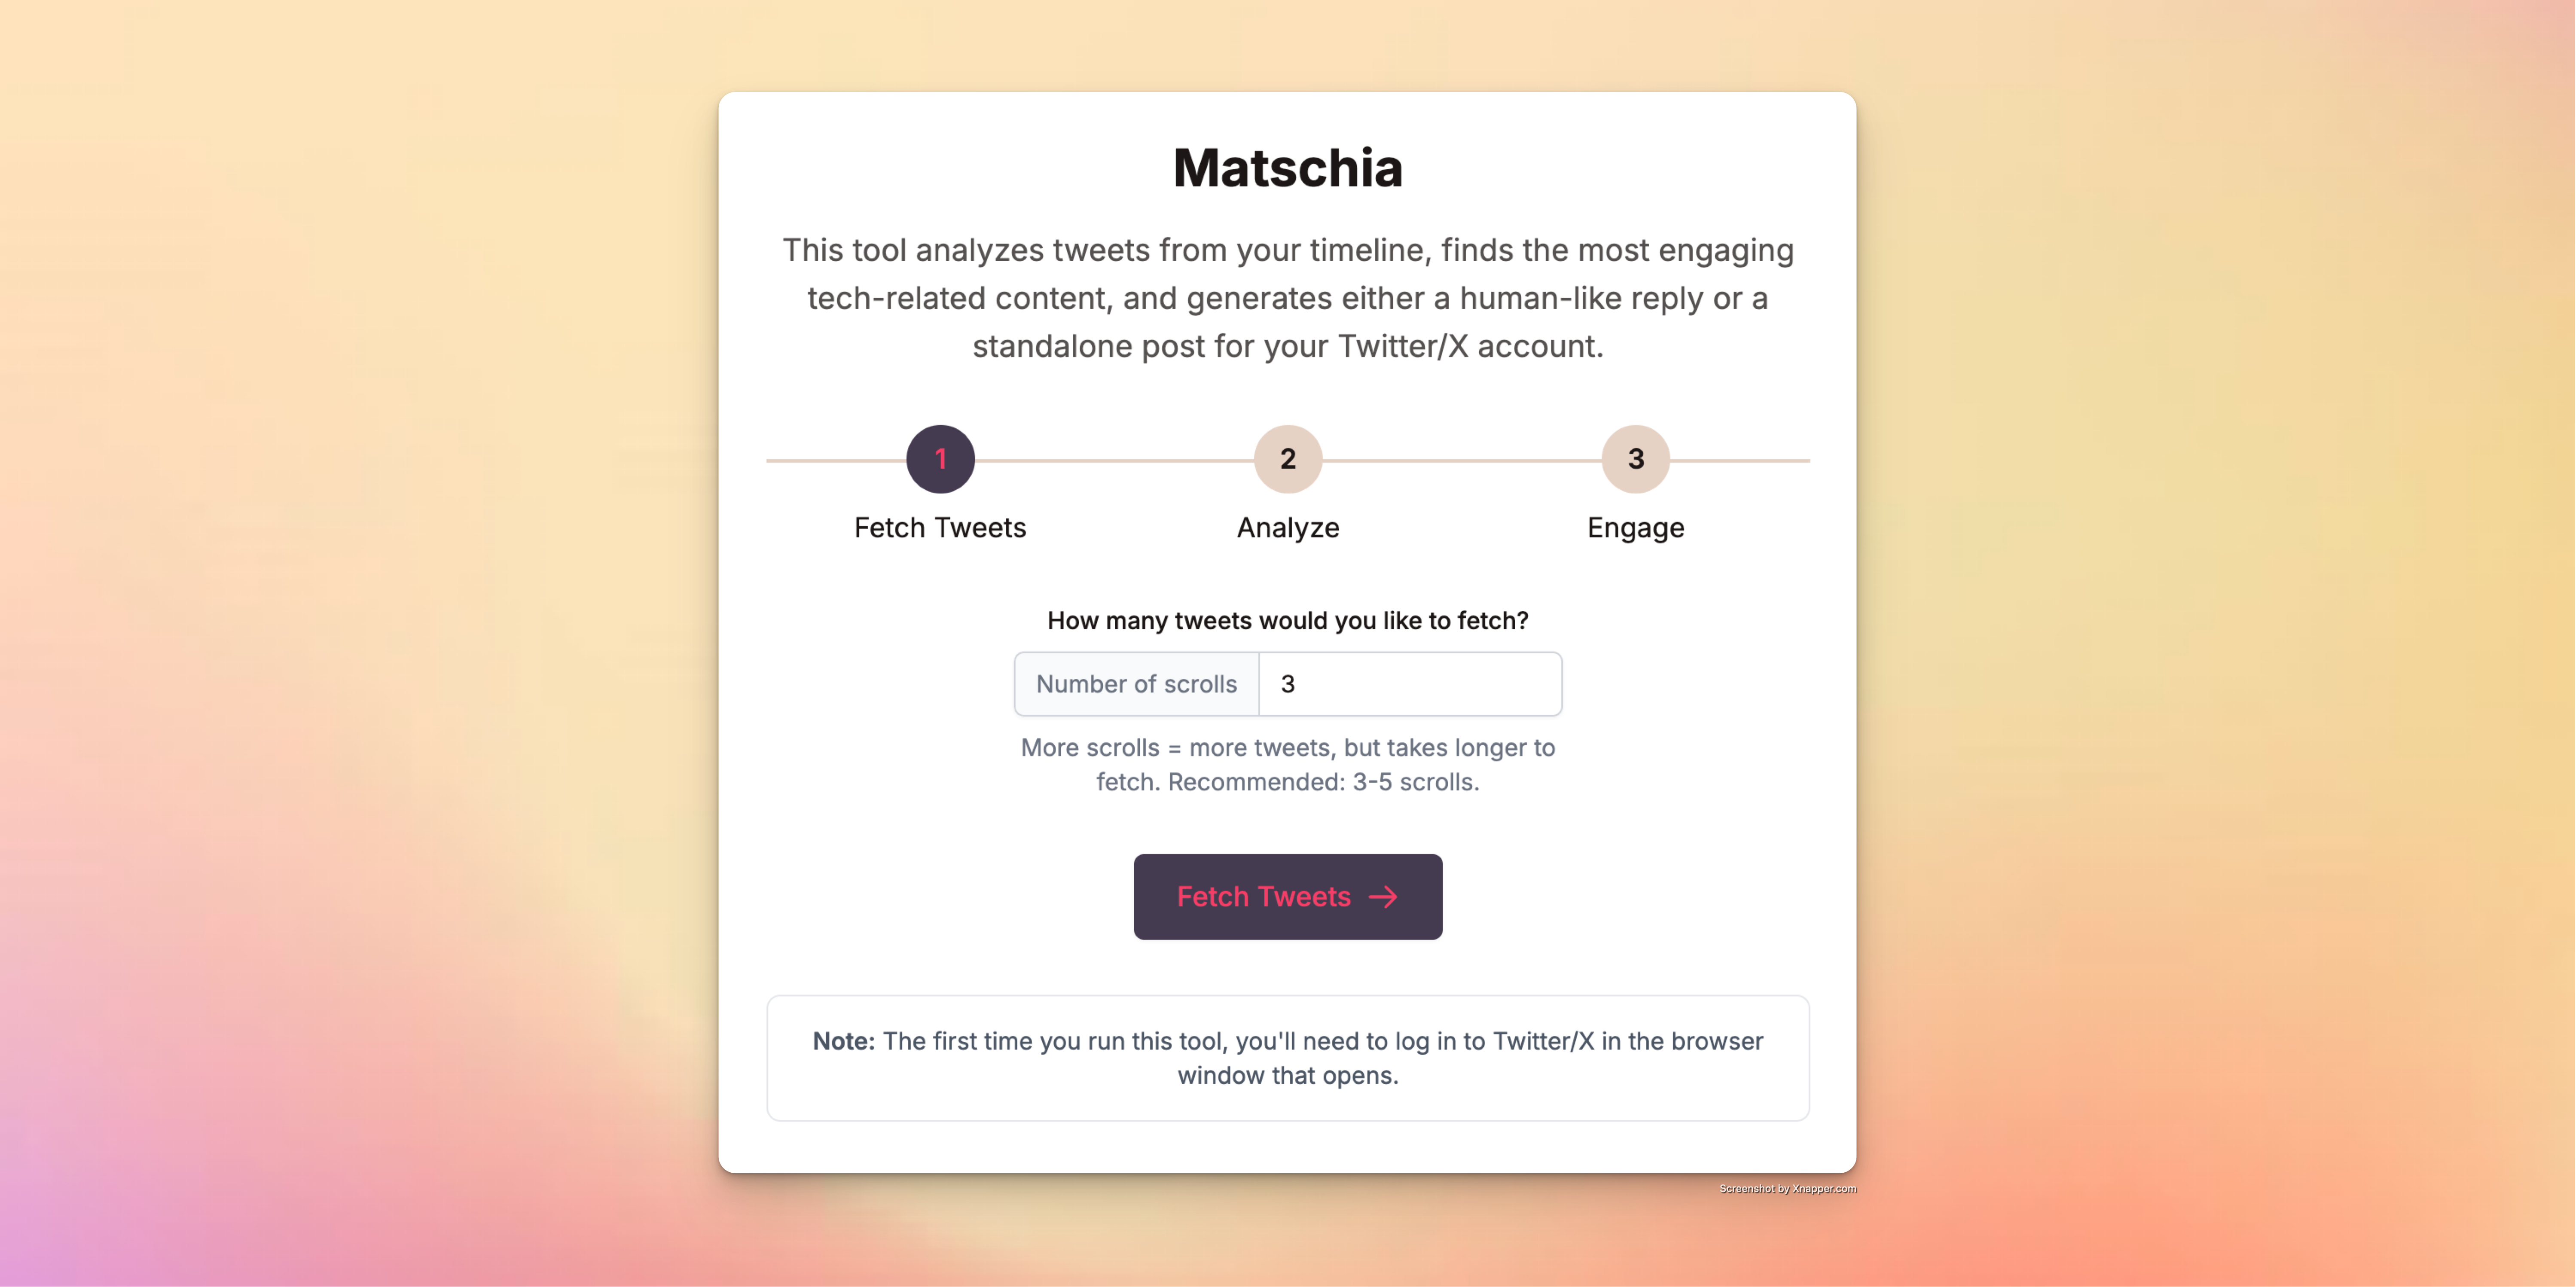Click the recommended scrolls hint text

tap(1288, 764)
